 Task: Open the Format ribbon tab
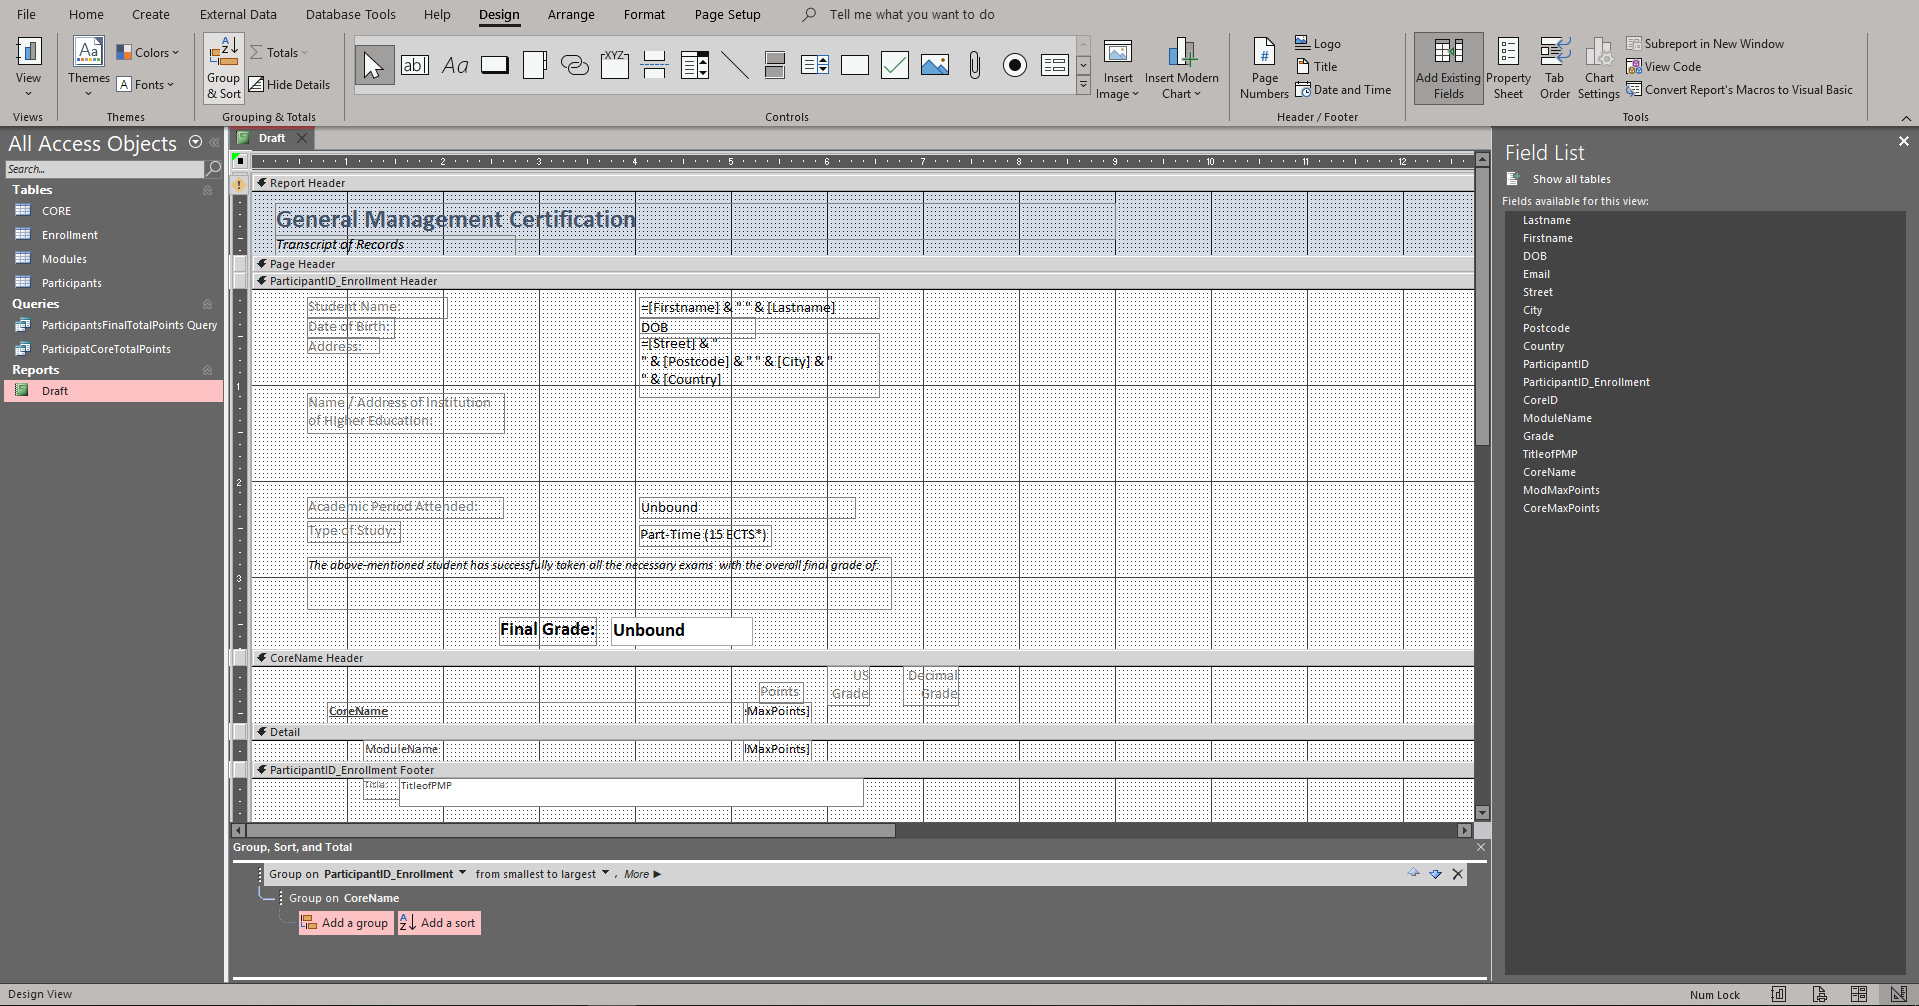[644, 14]
